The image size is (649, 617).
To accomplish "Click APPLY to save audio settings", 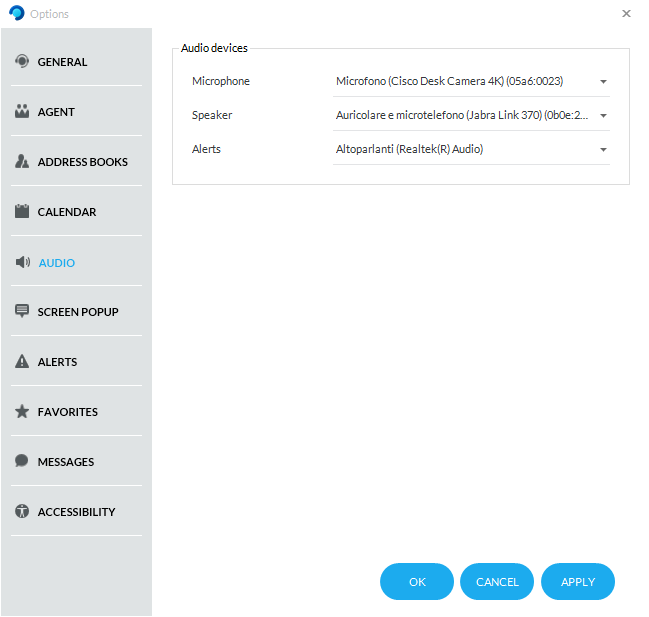I will (x=577, y=582).
